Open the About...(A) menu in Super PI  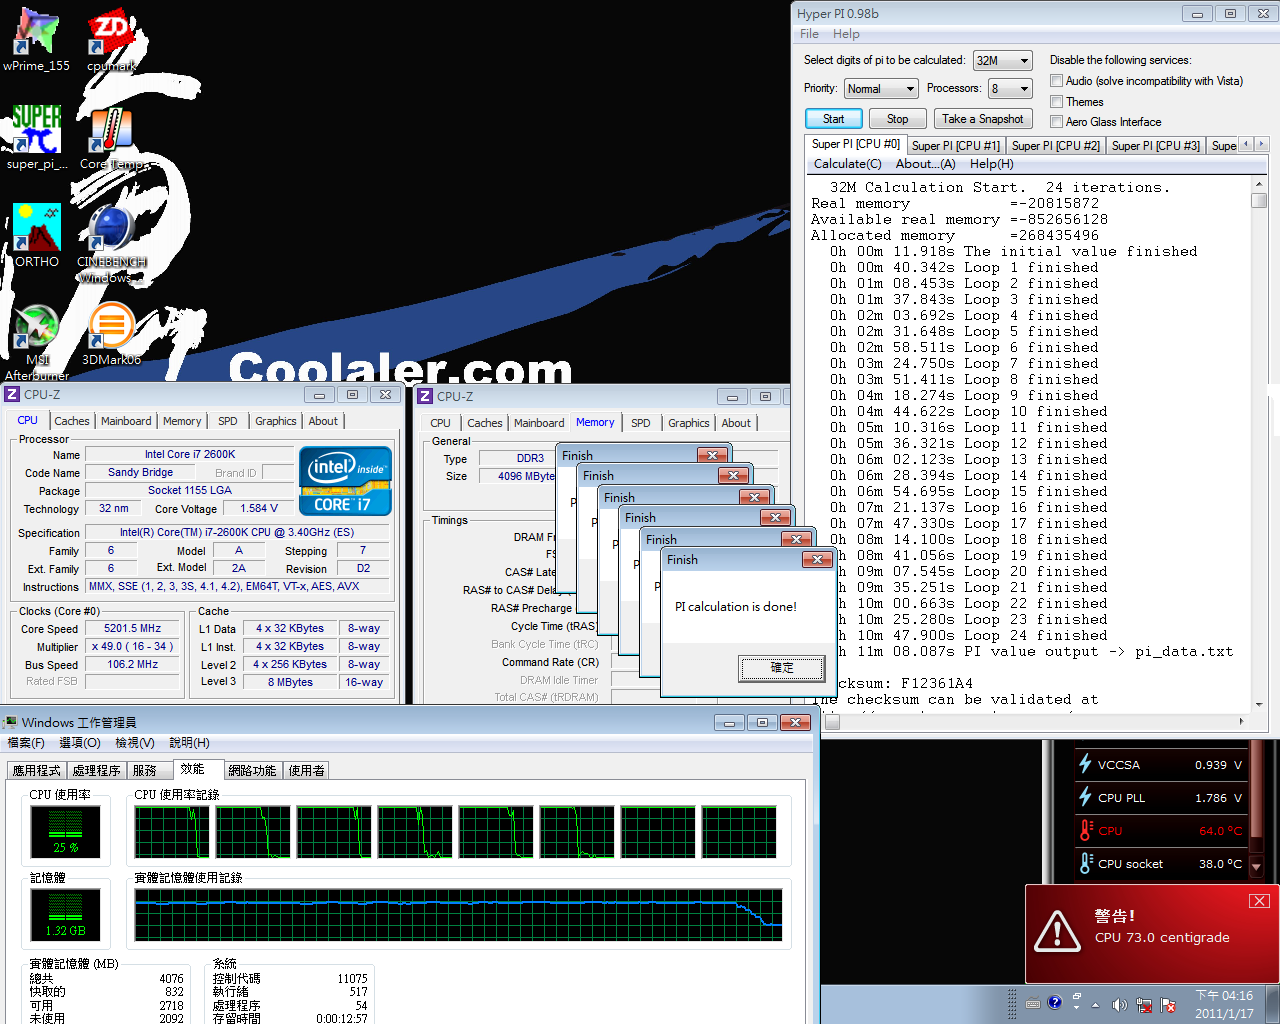[926, 164]
